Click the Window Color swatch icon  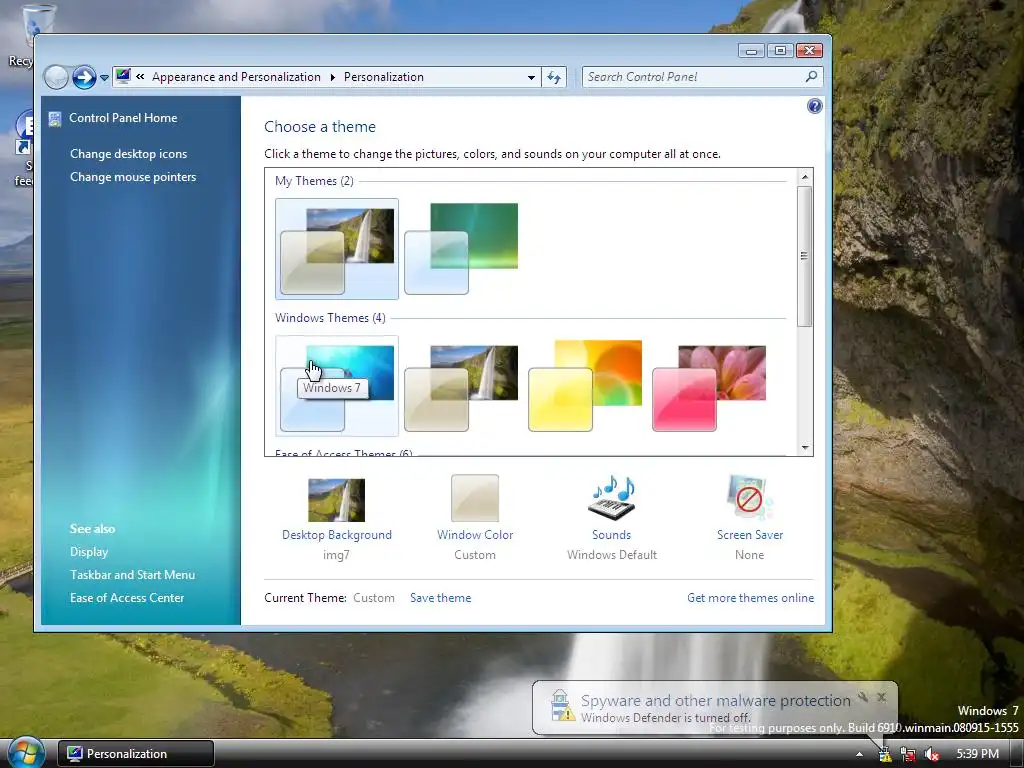[x=475, y=498]
